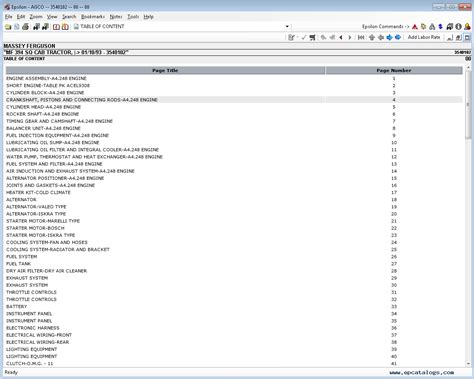Select ROCKER SHAFT-A4.248 ENGINE row
Viewport: 474px width, 379px height.
point(234,114)
